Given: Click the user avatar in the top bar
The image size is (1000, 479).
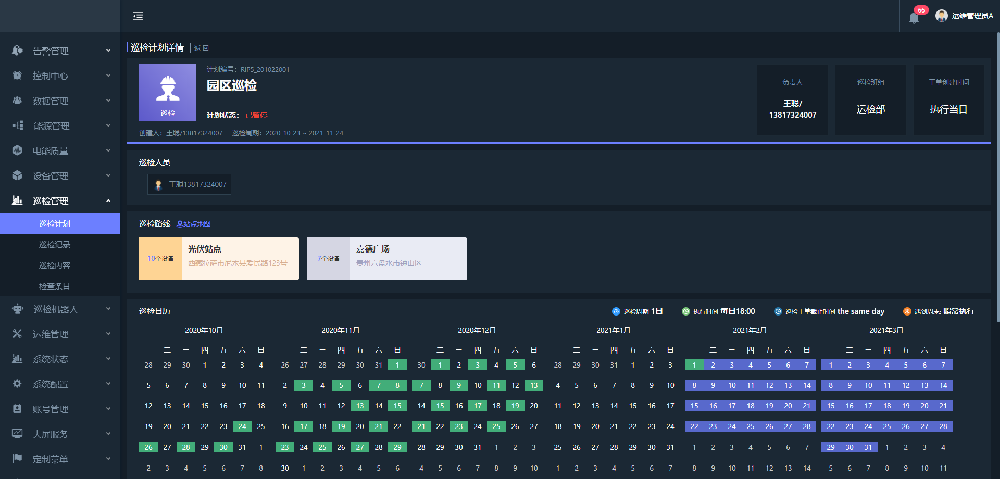Looking at the screenshot, I should coord(941,16).
